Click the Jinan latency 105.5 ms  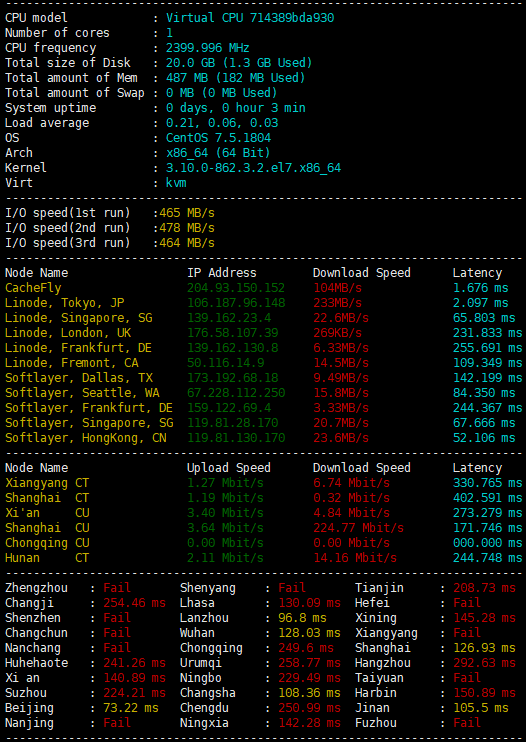pyautogui.click(x=481, y=708)
